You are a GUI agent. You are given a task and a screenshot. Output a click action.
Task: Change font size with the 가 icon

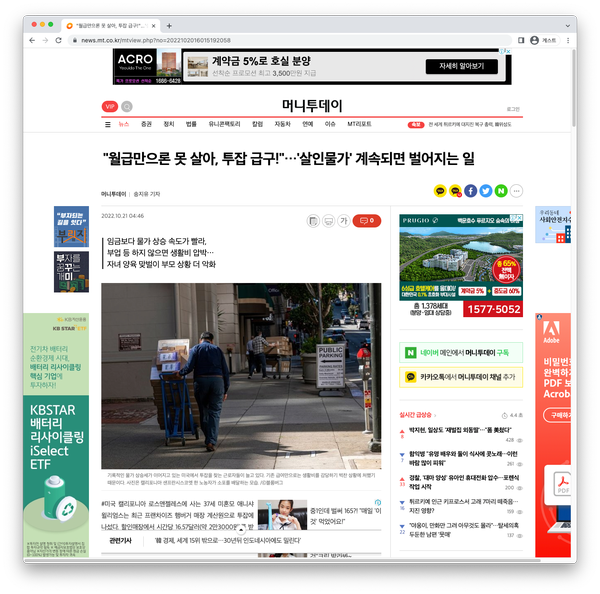(344, 221)
